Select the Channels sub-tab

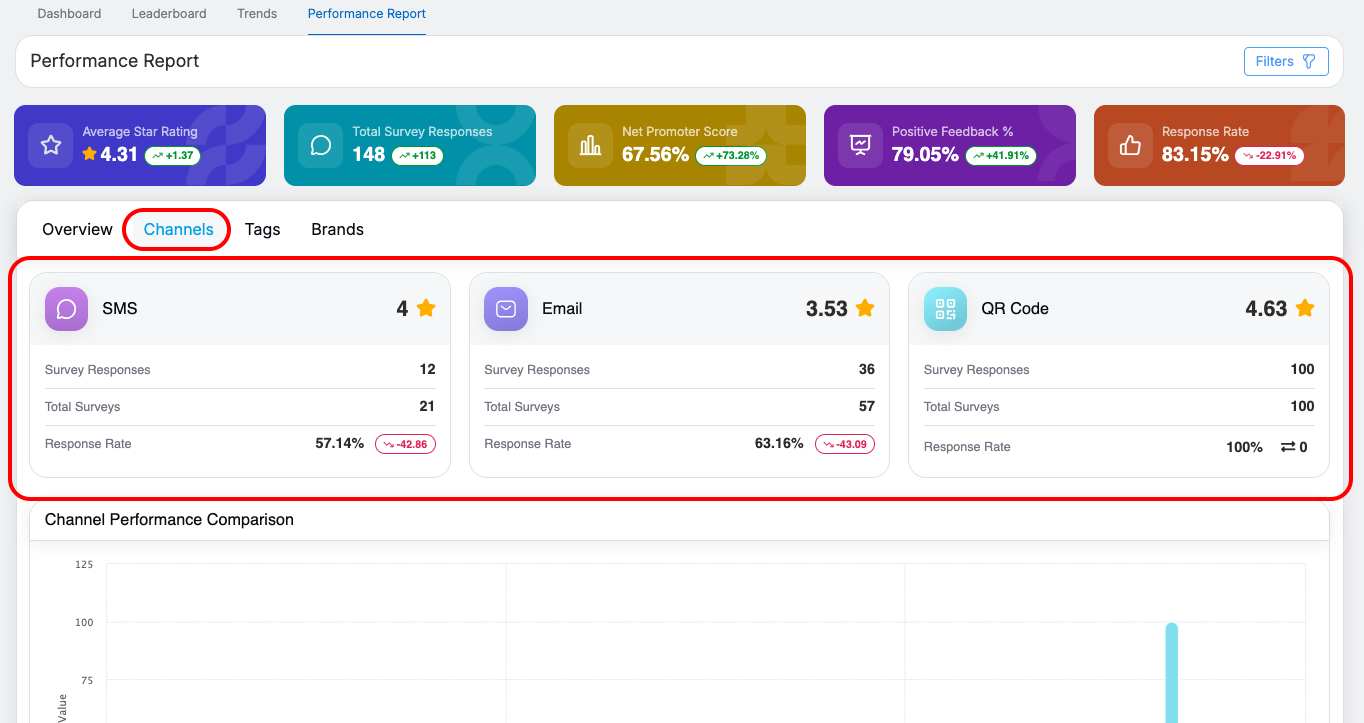click(x=178, y=229)
